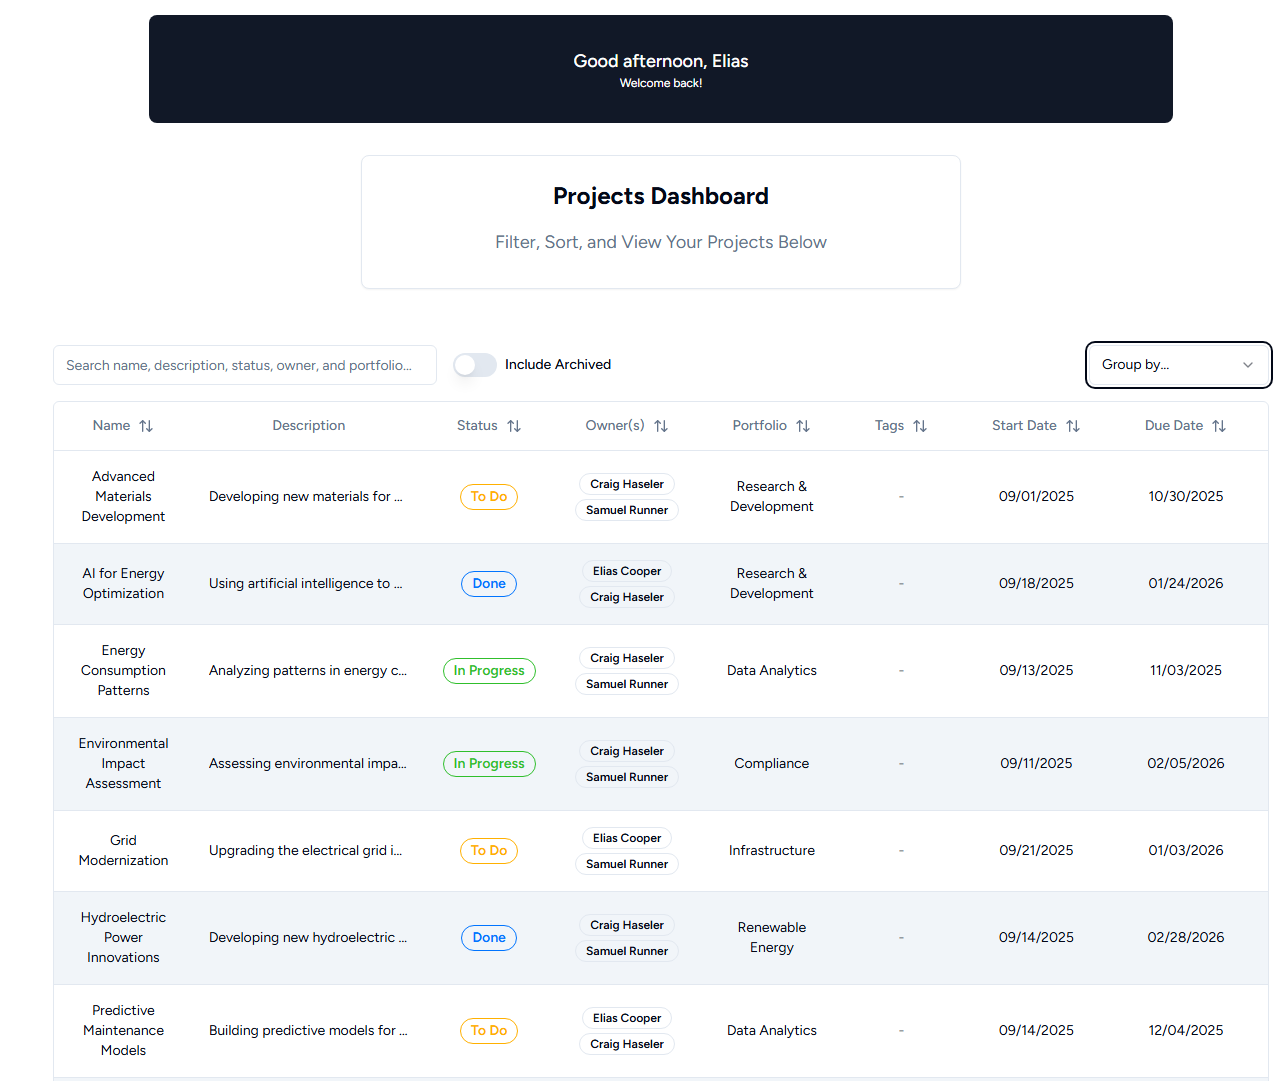1283x1081 pixels.
Task: Click the Group by chevron arrow
Action: click(x=1248, y=365)
